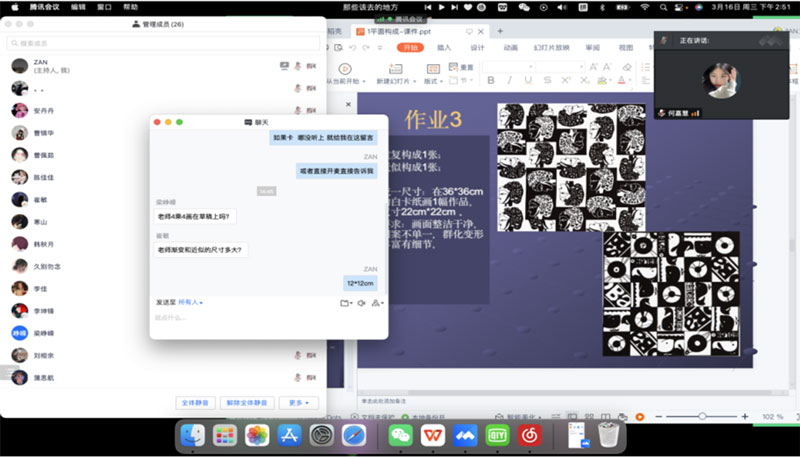Click the 全体静音 button

coord(196,403)
